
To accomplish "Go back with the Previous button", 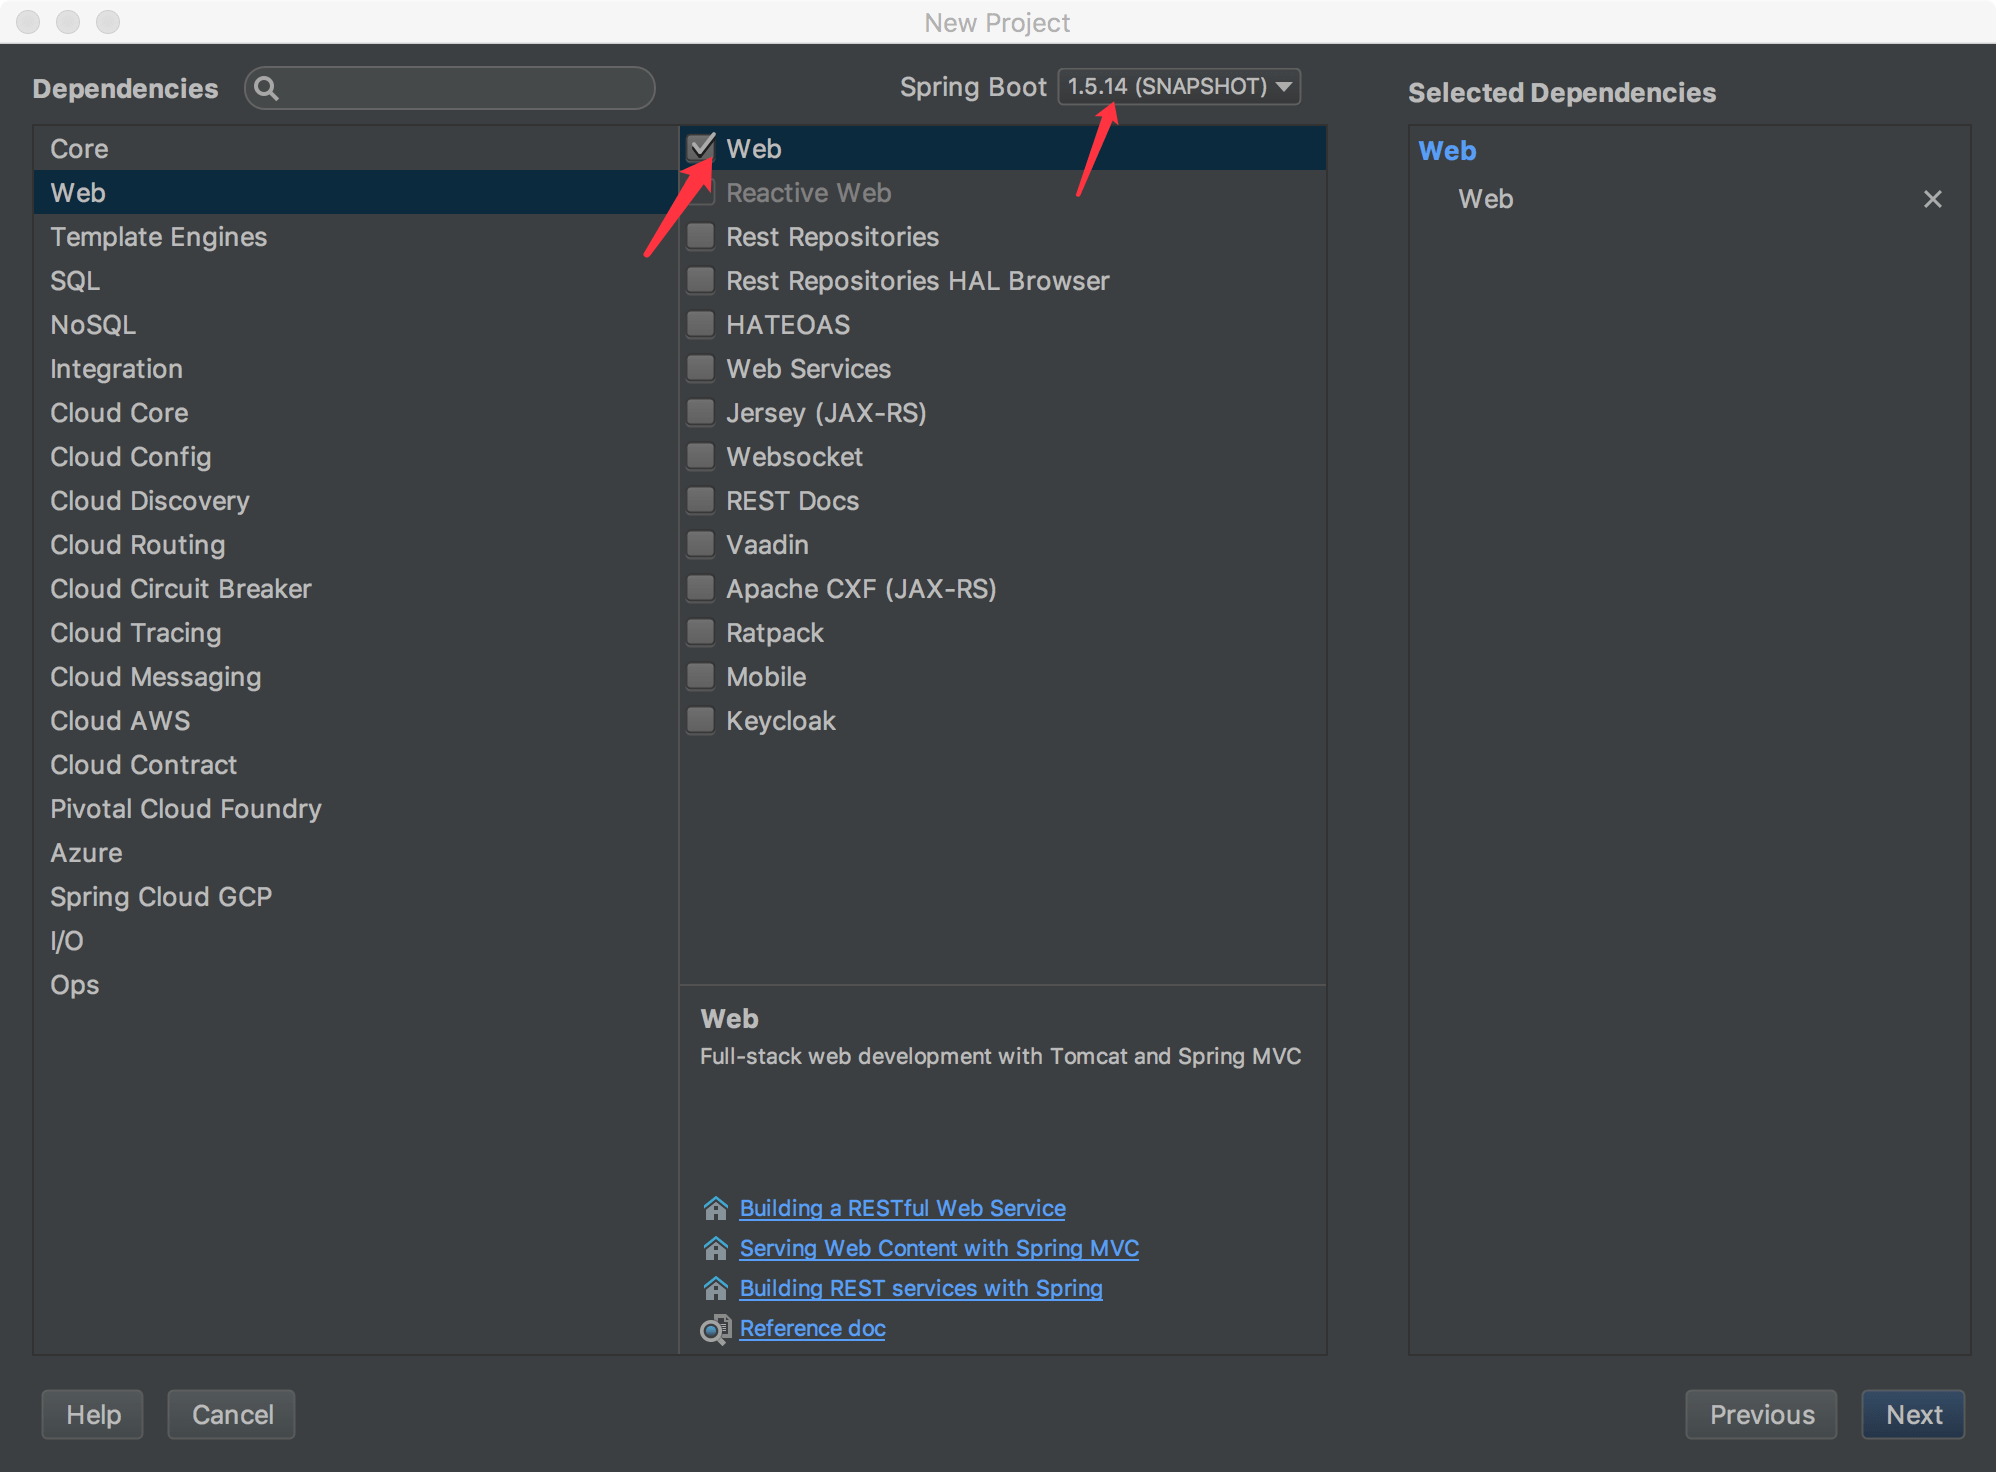I will point(1760,1414).
